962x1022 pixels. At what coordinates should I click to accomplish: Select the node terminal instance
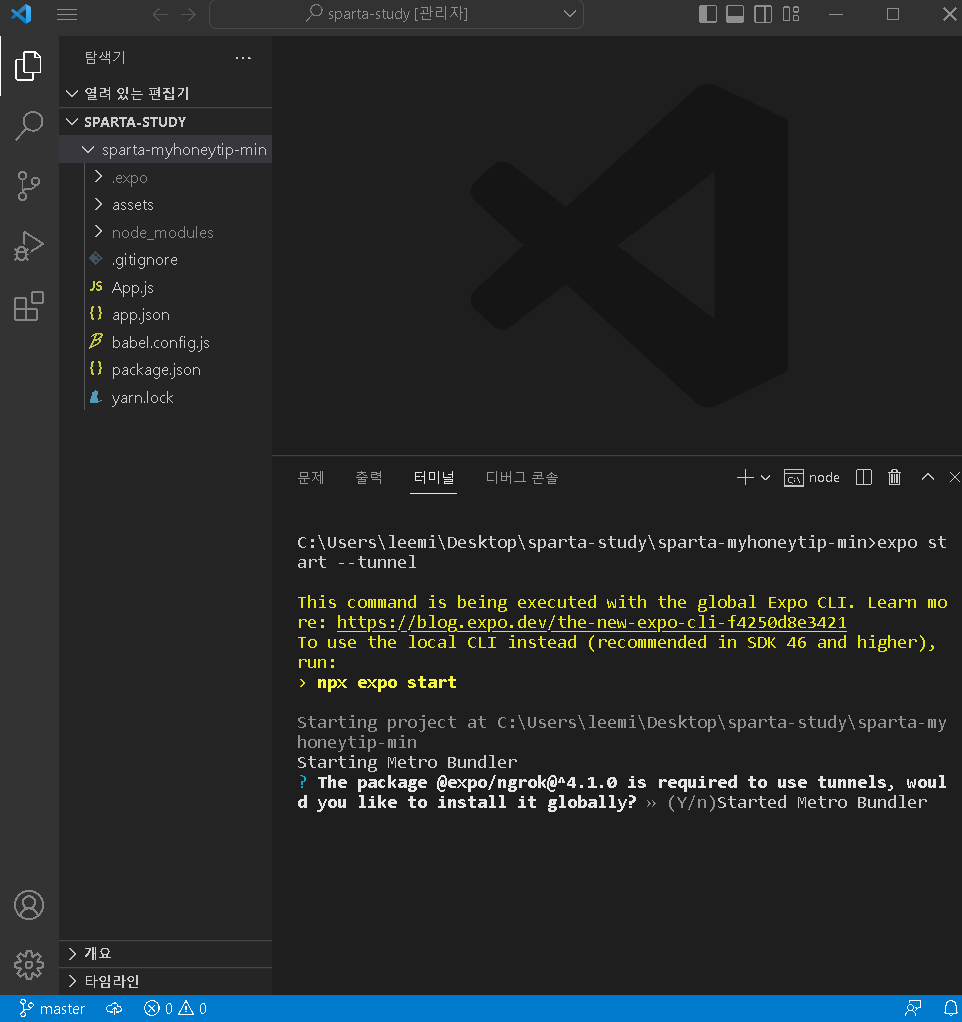coord(812,478)
